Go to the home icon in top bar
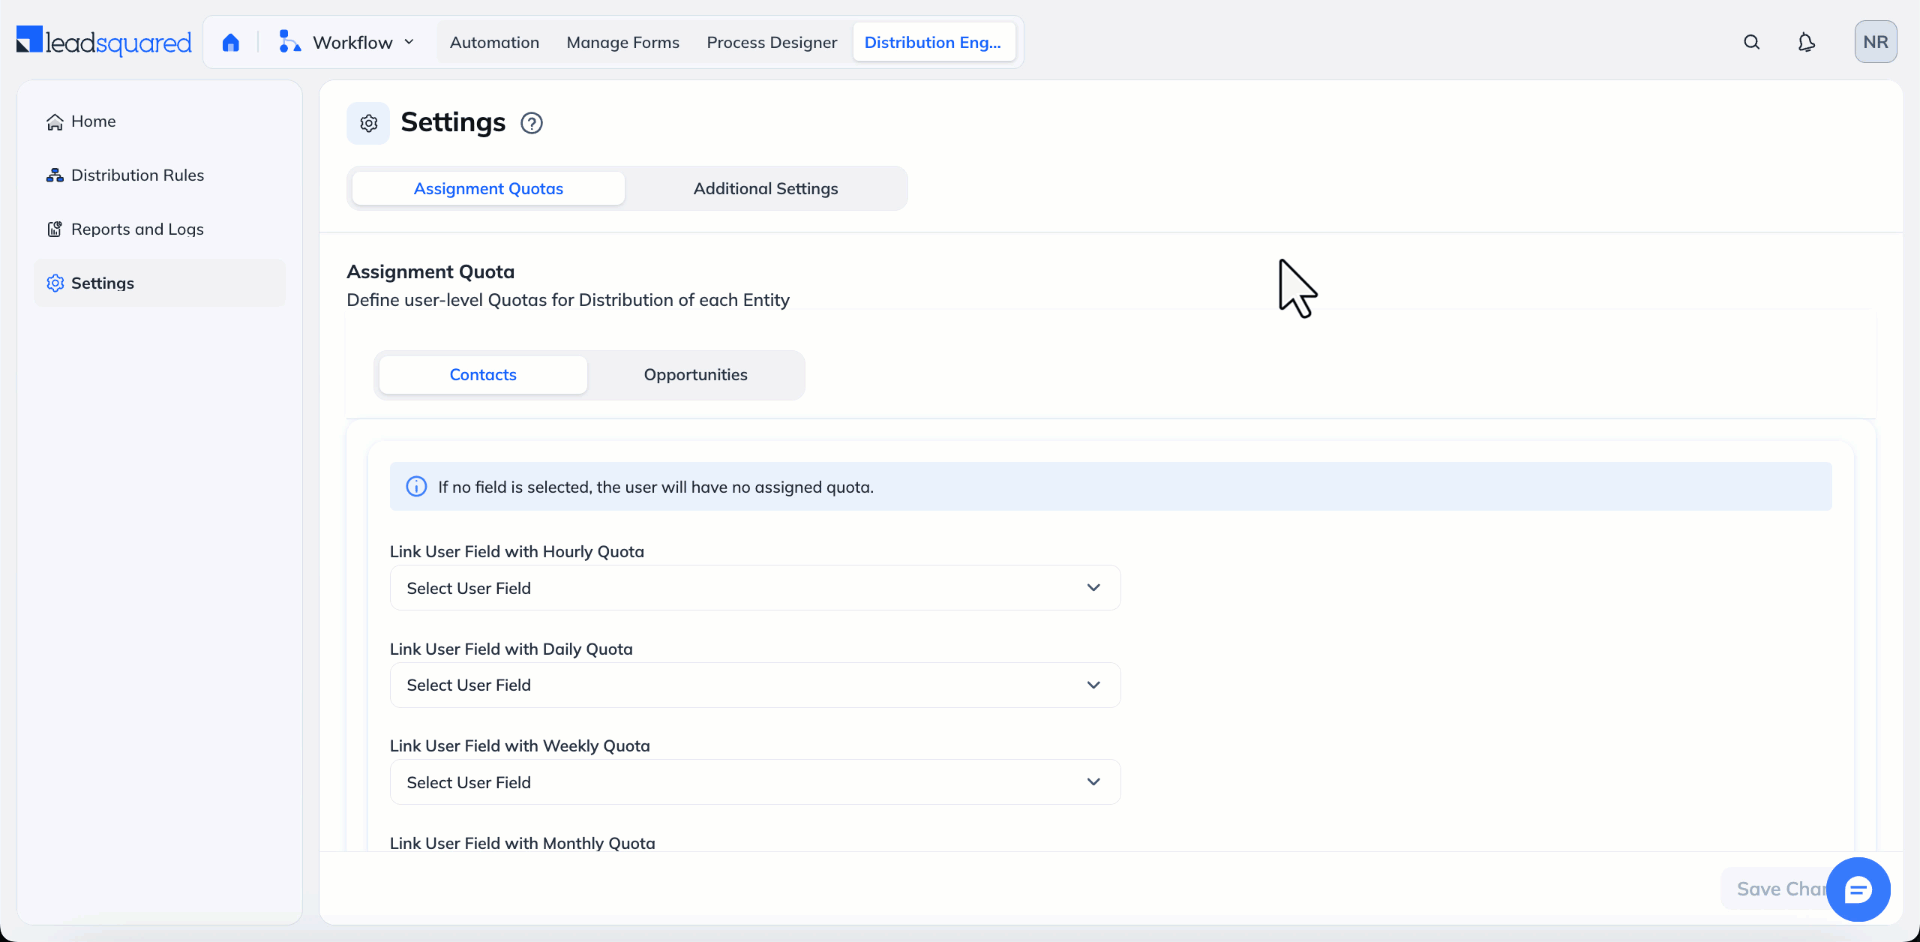This screenshot has height=942, width=1920. click(231, 42)
